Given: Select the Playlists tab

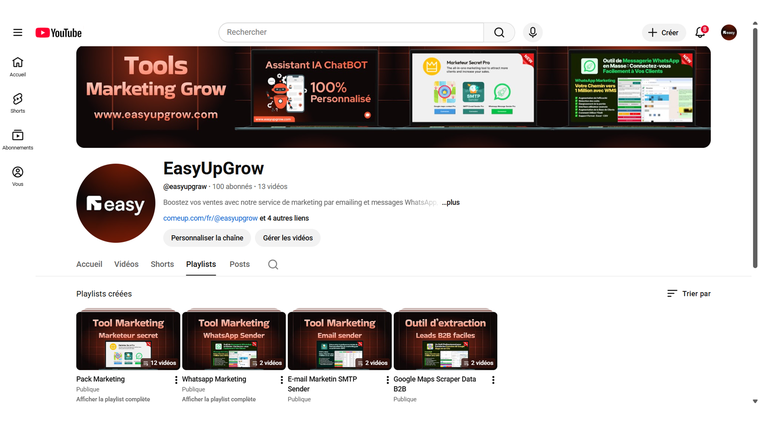Looking at the screenshot, I should (201, 264).
